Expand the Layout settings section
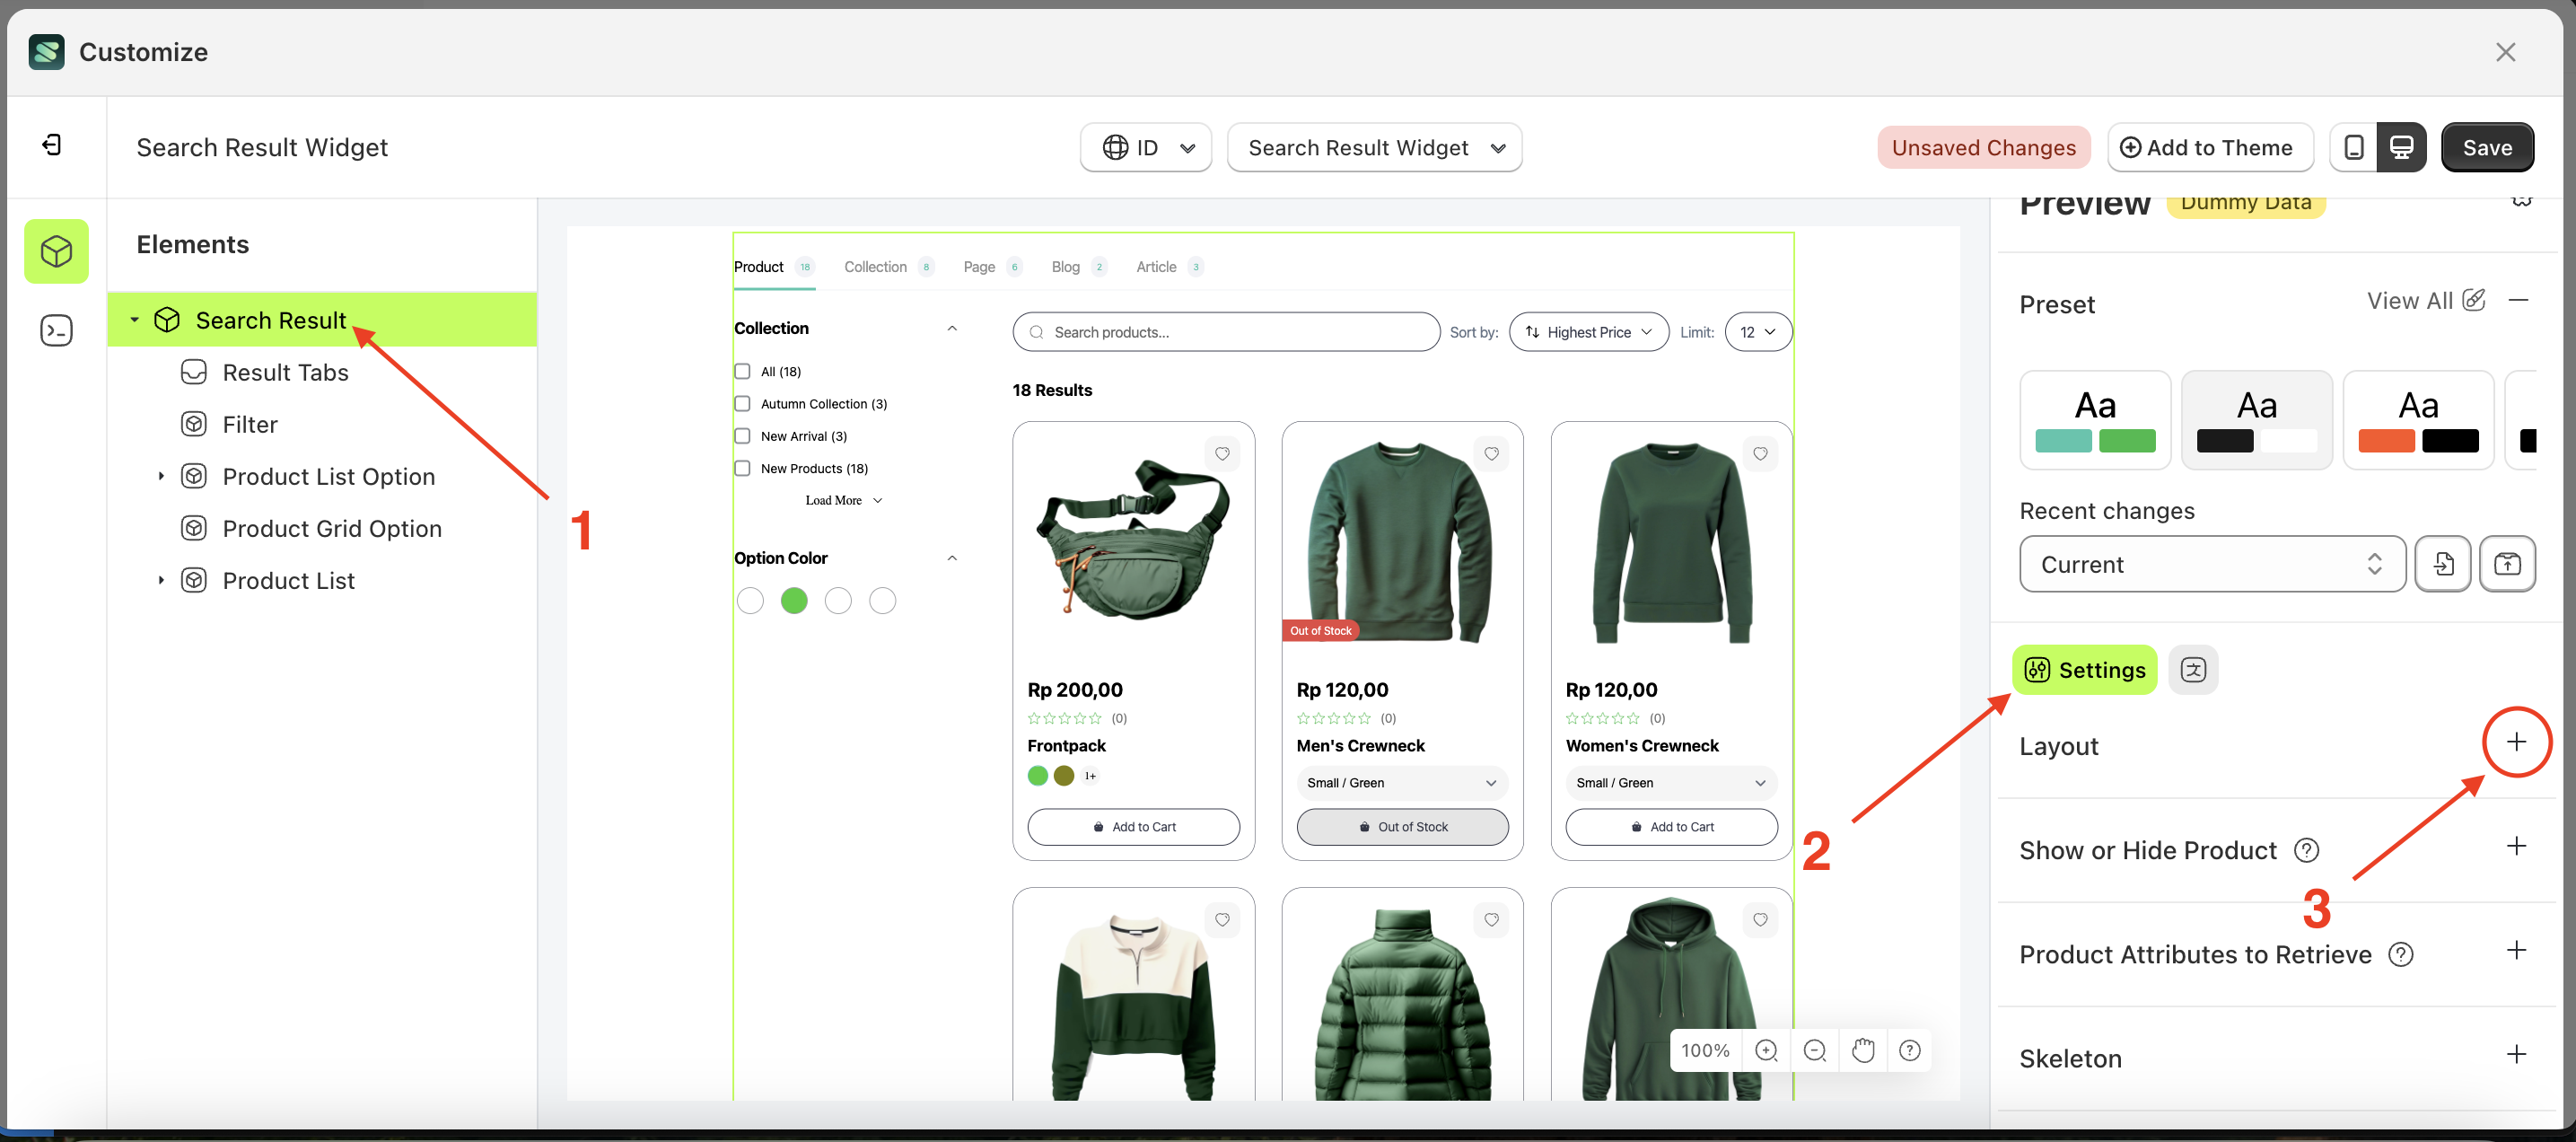 pyautogui.click(x=2516, y=742)
